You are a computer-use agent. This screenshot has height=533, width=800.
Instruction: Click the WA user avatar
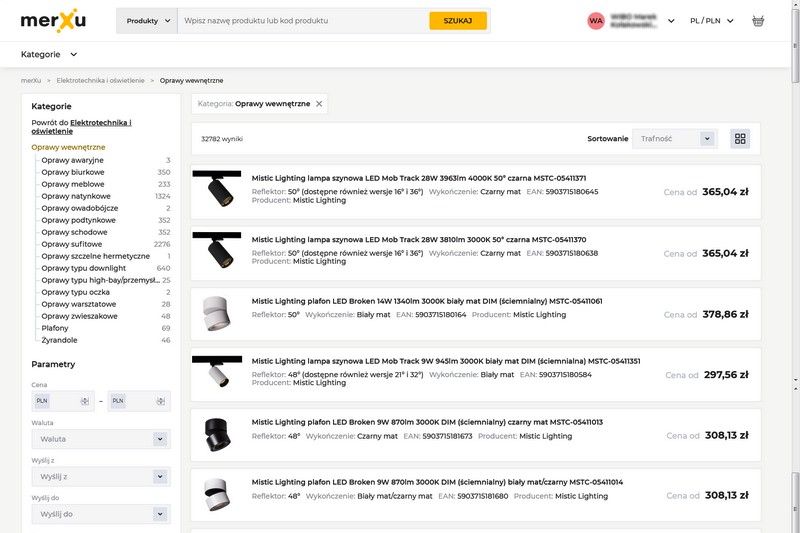pyautogui.click(x=595, y=21)
